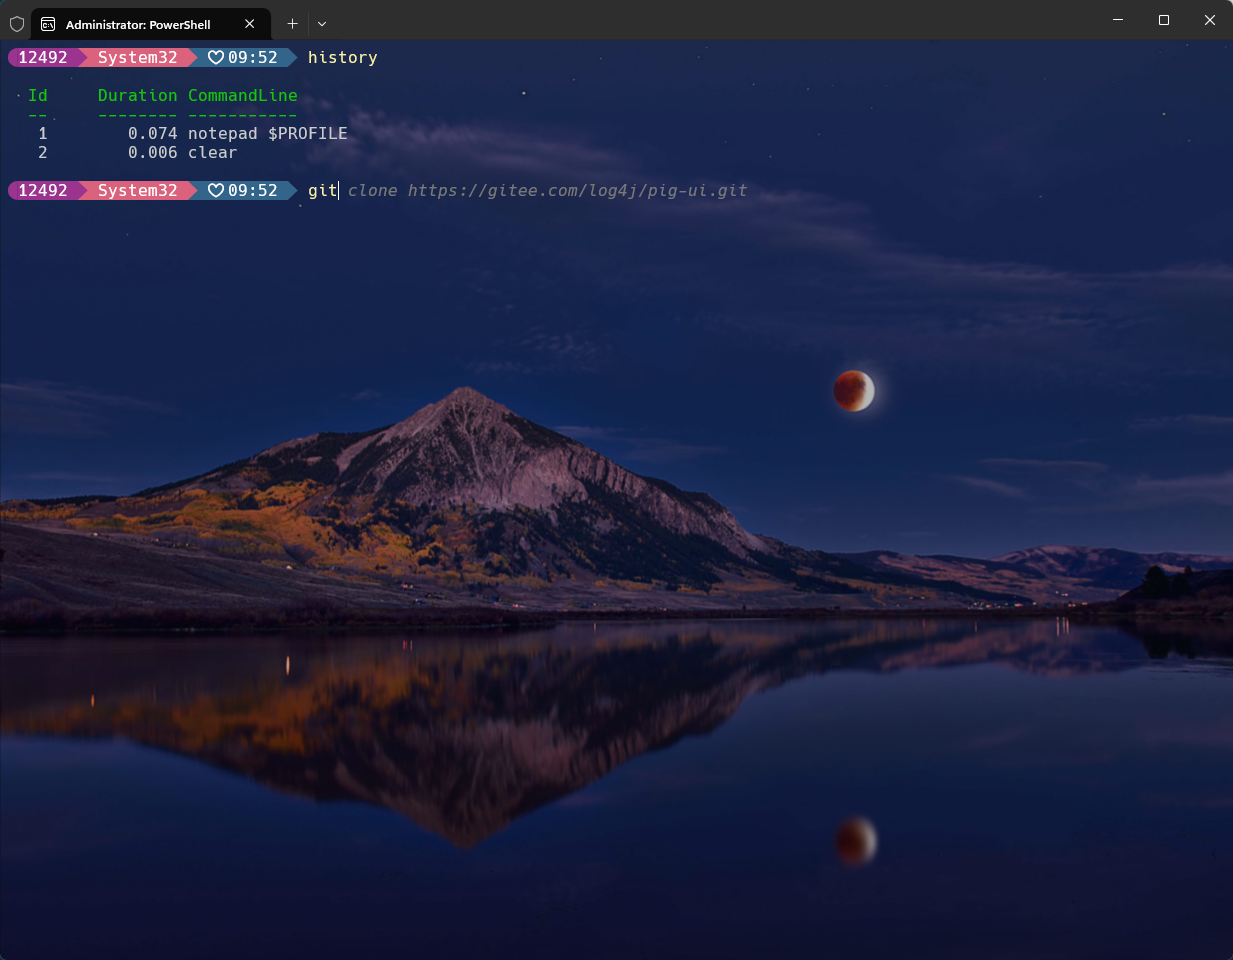Expand the new tab profile dropdown chevron

(322, 23)
